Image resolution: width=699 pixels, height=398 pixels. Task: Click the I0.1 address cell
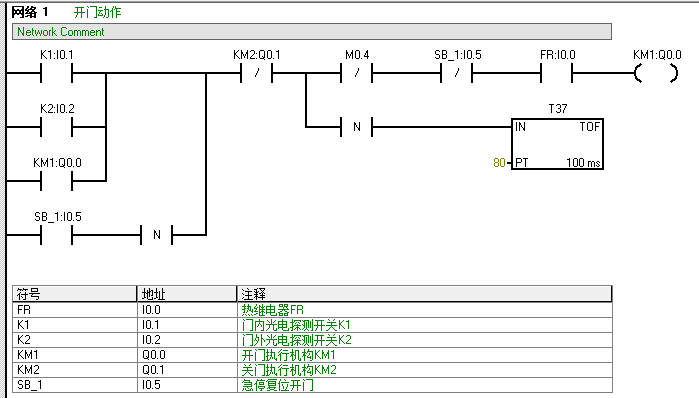tap(187, 325)
